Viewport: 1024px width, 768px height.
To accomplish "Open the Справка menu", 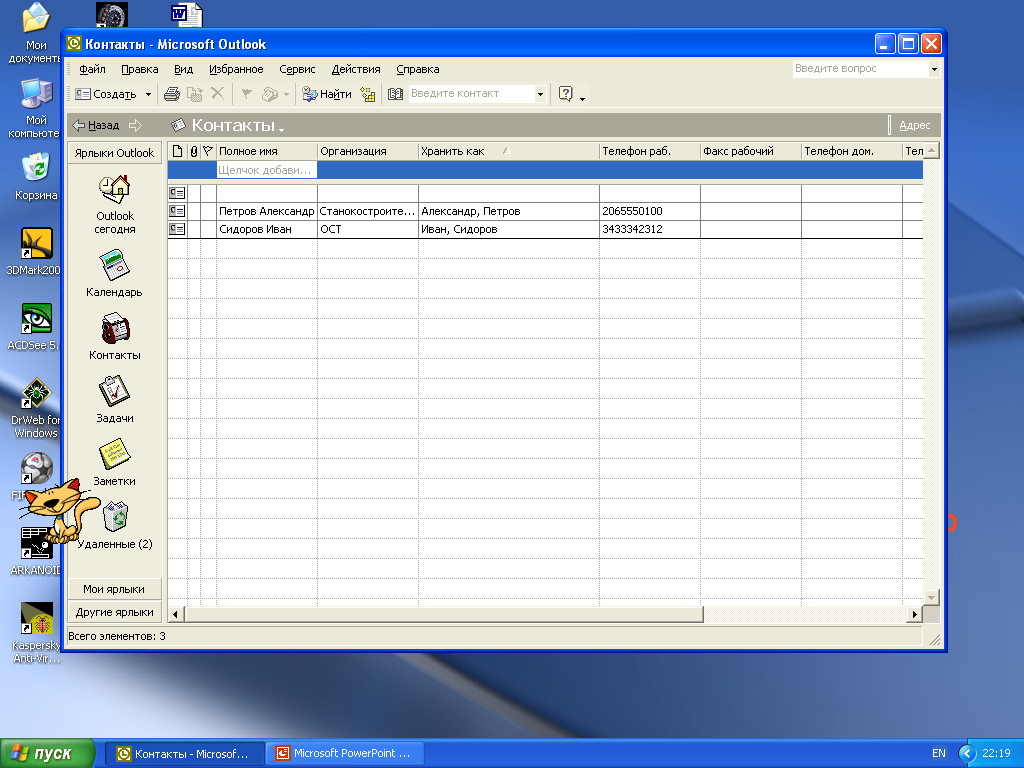I will (417, 69).
